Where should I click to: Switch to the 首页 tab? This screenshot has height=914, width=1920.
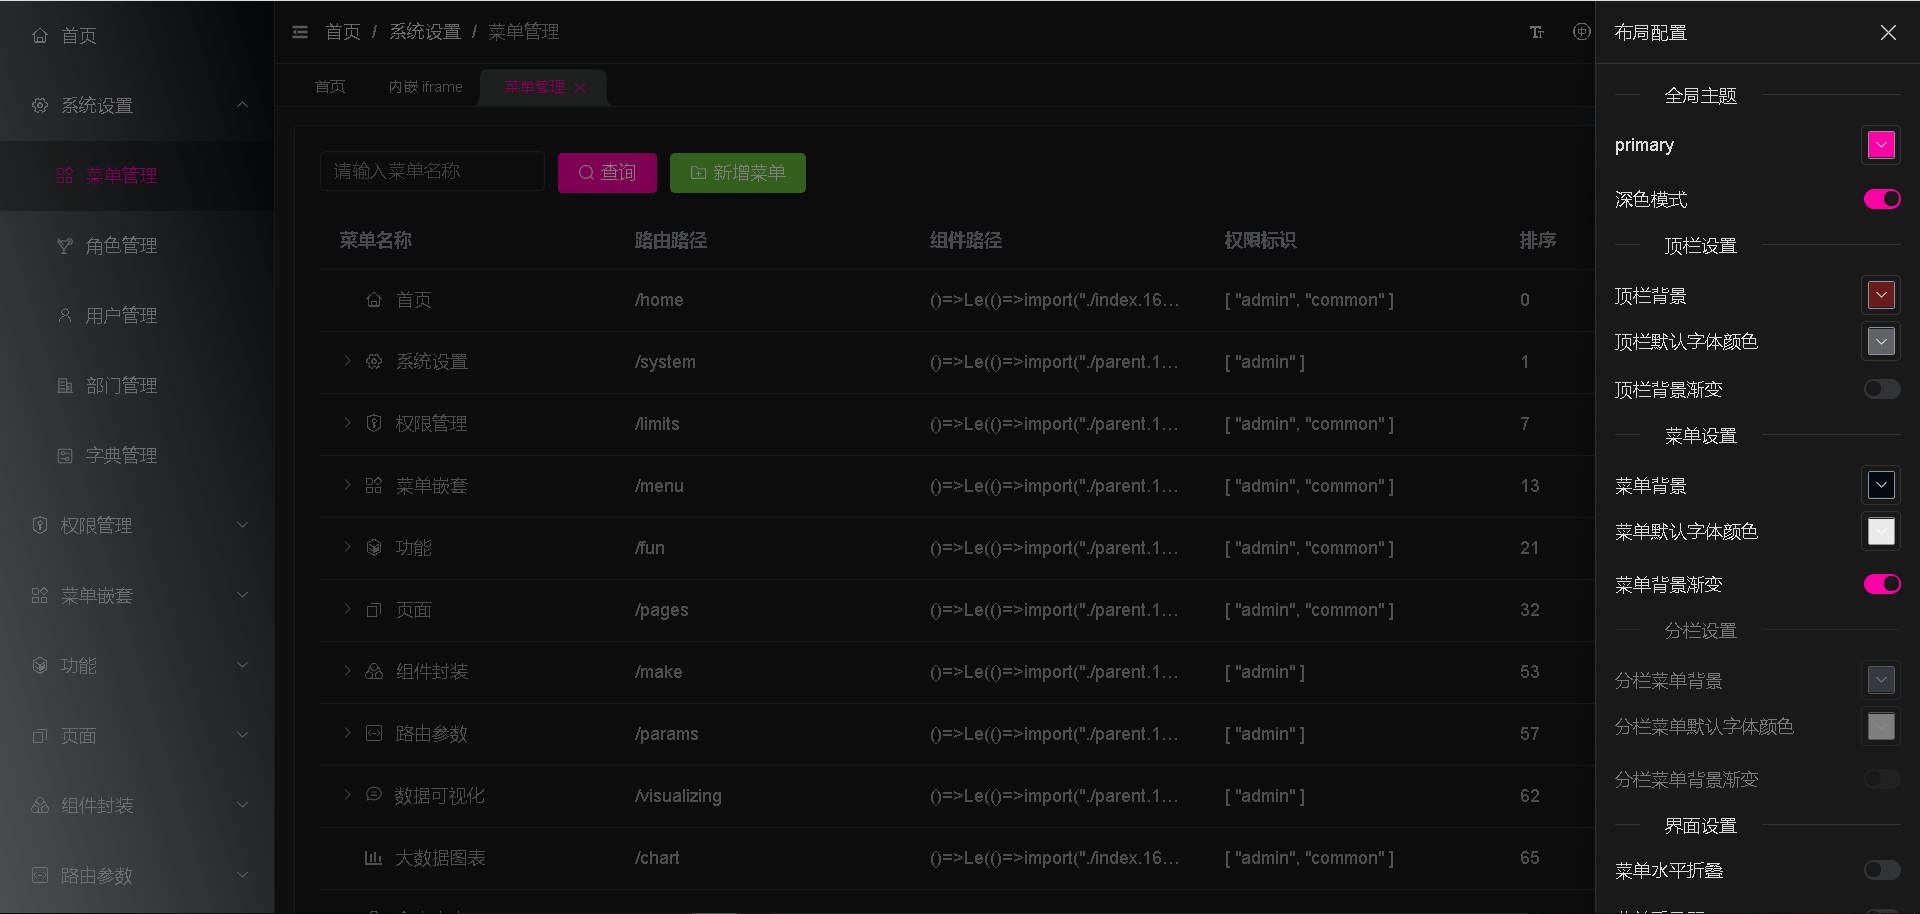coord(330,87)
